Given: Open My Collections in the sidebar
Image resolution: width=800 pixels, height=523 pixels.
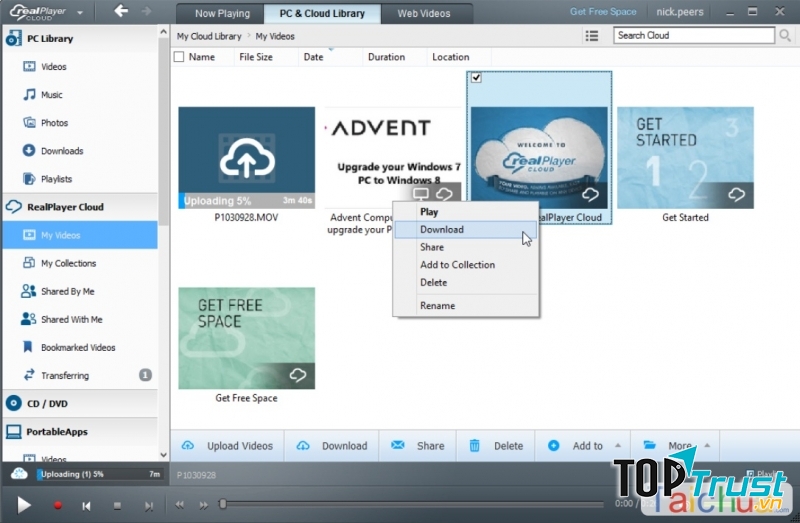Looking at the screenshot, I should coord(68,263).
